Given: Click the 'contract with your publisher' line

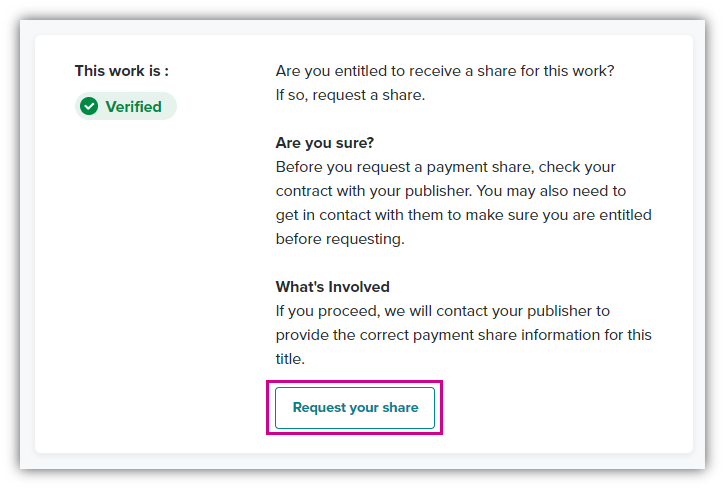Looking at the screenshot, I should click(451, 191).
